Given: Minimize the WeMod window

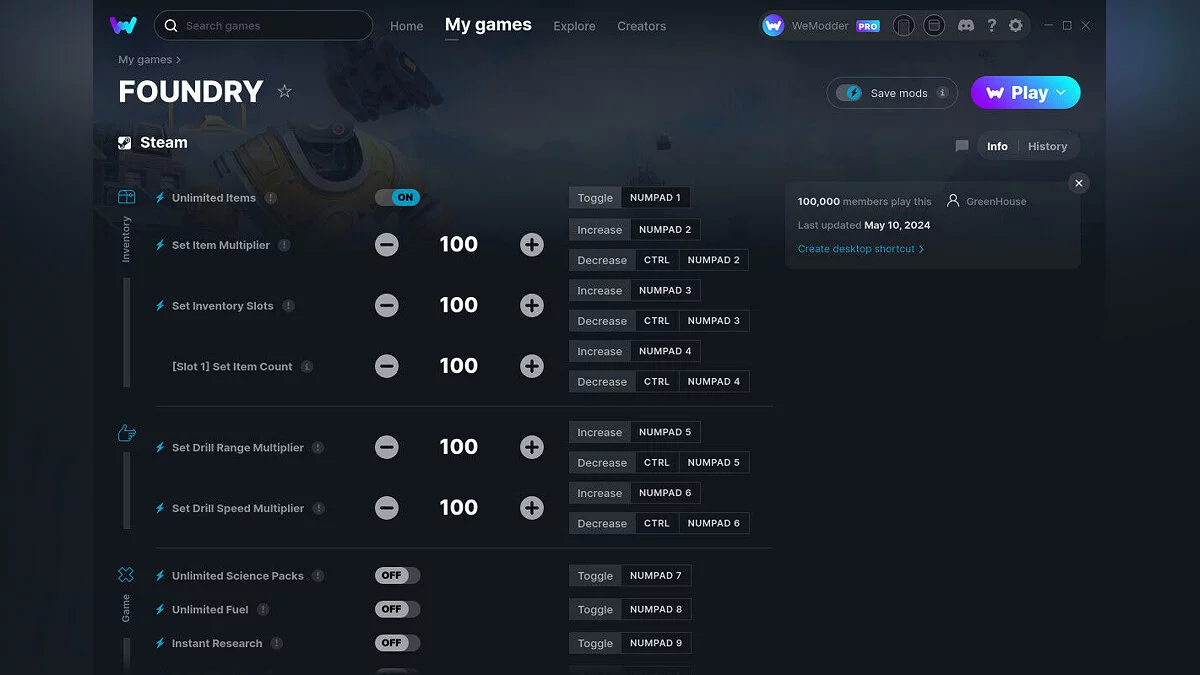Looking at the screenshot, I should [x=1049, y=26].
